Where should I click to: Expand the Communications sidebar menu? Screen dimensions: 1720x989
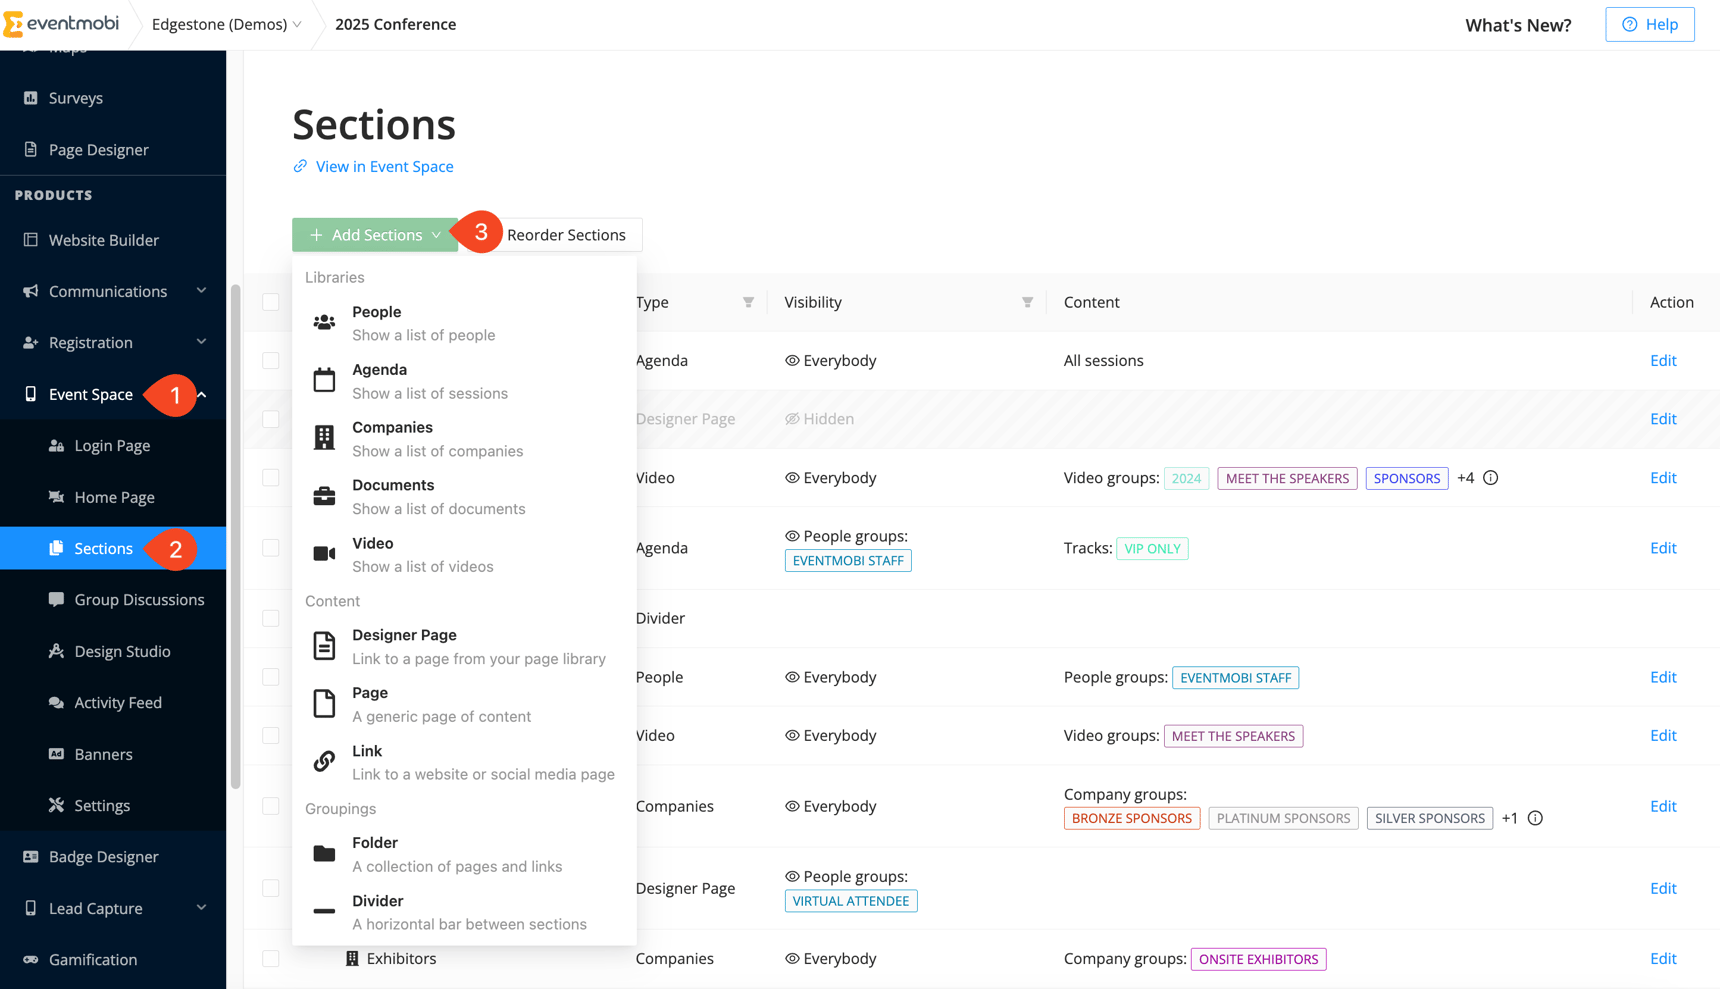pos(107,291)
